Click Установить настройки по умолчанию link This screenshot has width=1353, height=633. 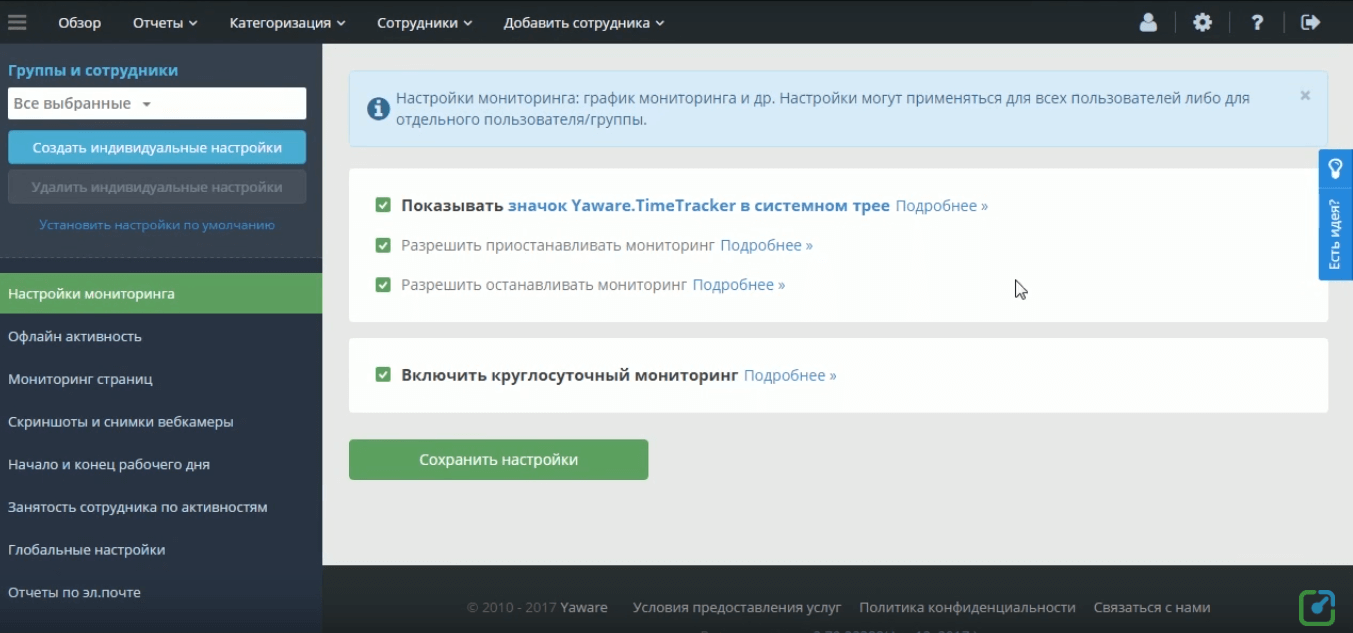157,225
